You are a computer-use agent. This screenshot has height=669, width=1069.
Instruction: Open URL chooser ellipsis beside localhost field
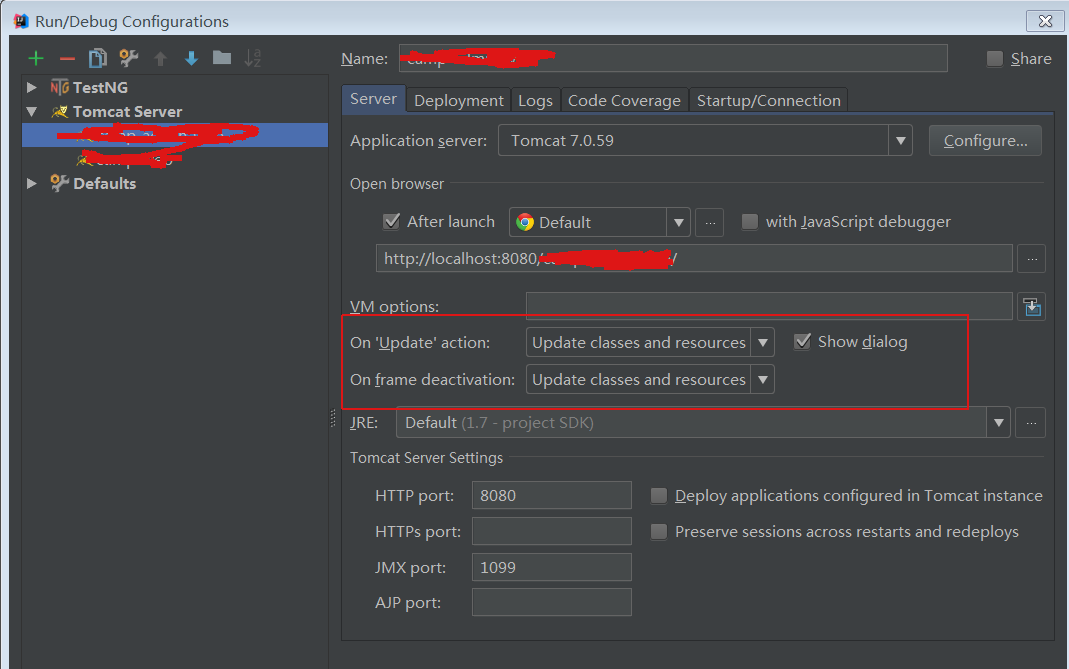pos(1032,259)
